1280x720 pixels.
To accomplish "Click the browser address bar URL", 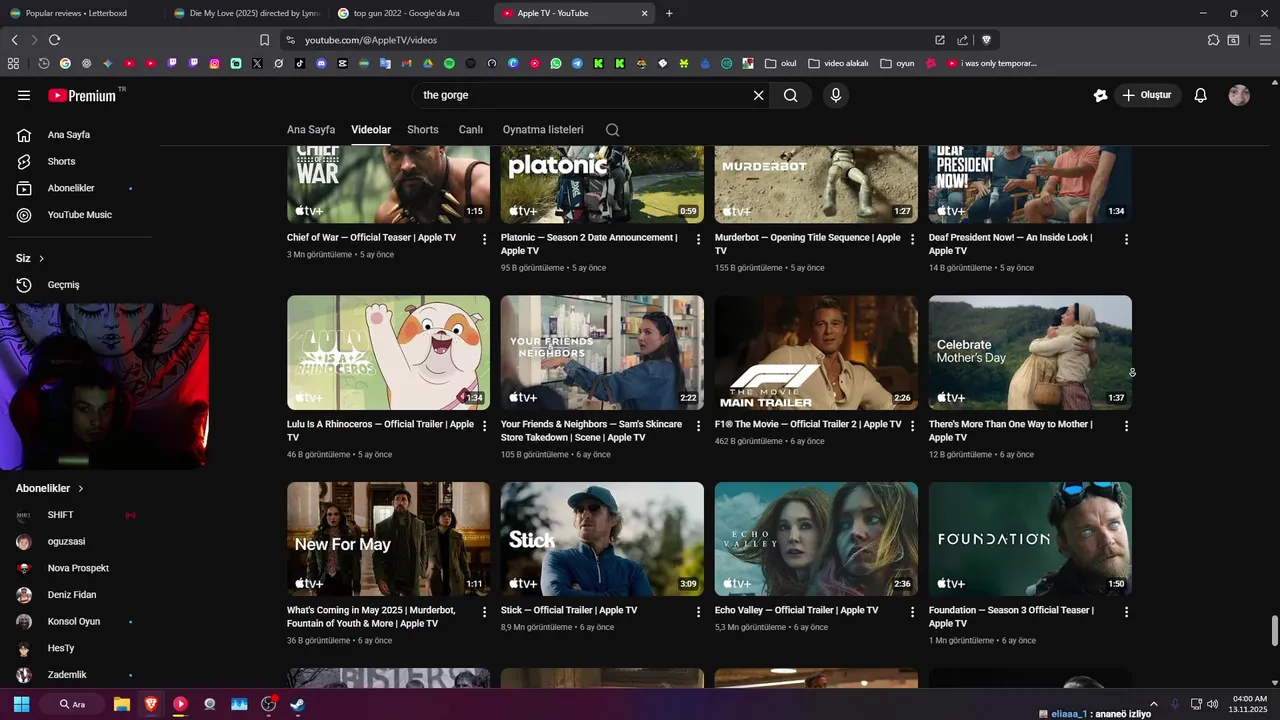I will click(371, 40).
